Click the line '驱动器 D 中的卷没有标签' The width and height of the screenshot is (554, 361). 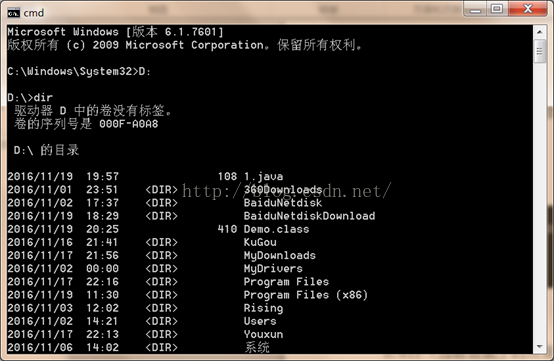pos(93,111)
